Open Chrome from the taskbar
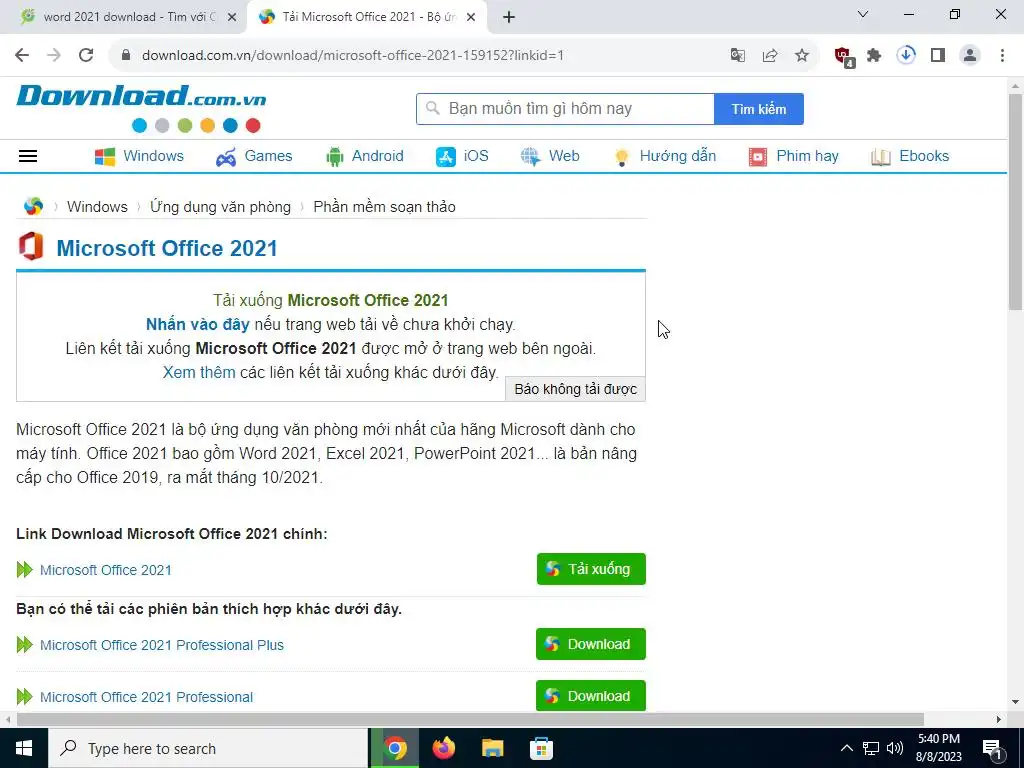 click(395, 748)
